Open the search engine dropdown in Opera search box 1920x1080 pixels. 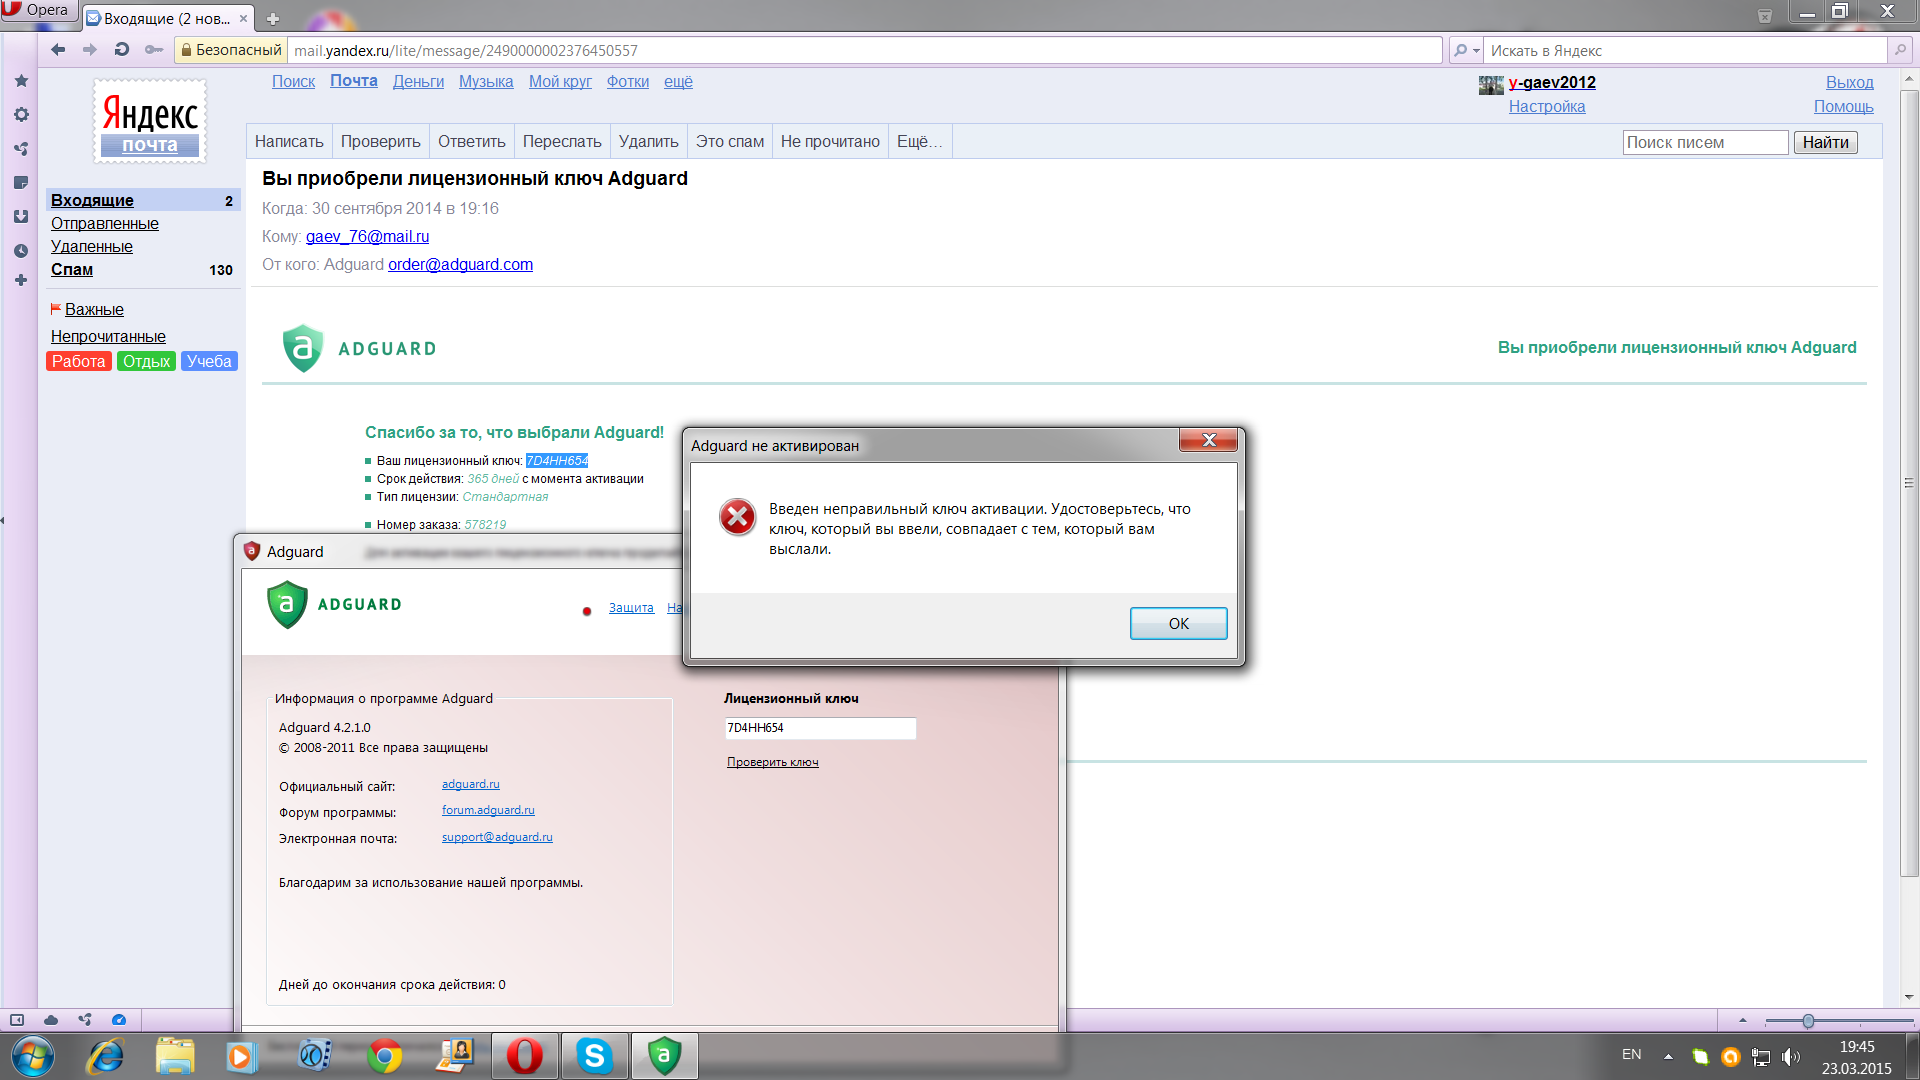[x=1466, y=50]
